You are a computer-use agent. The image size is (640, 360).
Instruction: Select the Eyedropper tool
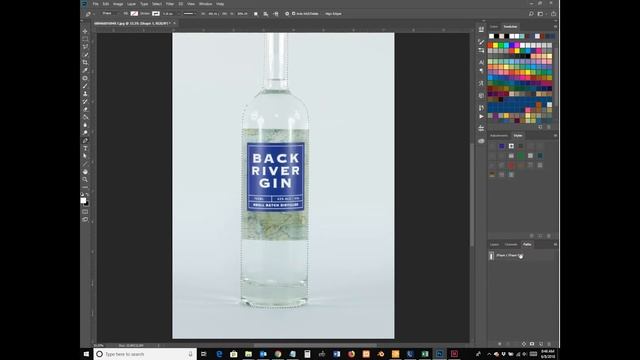click(85, 70)
